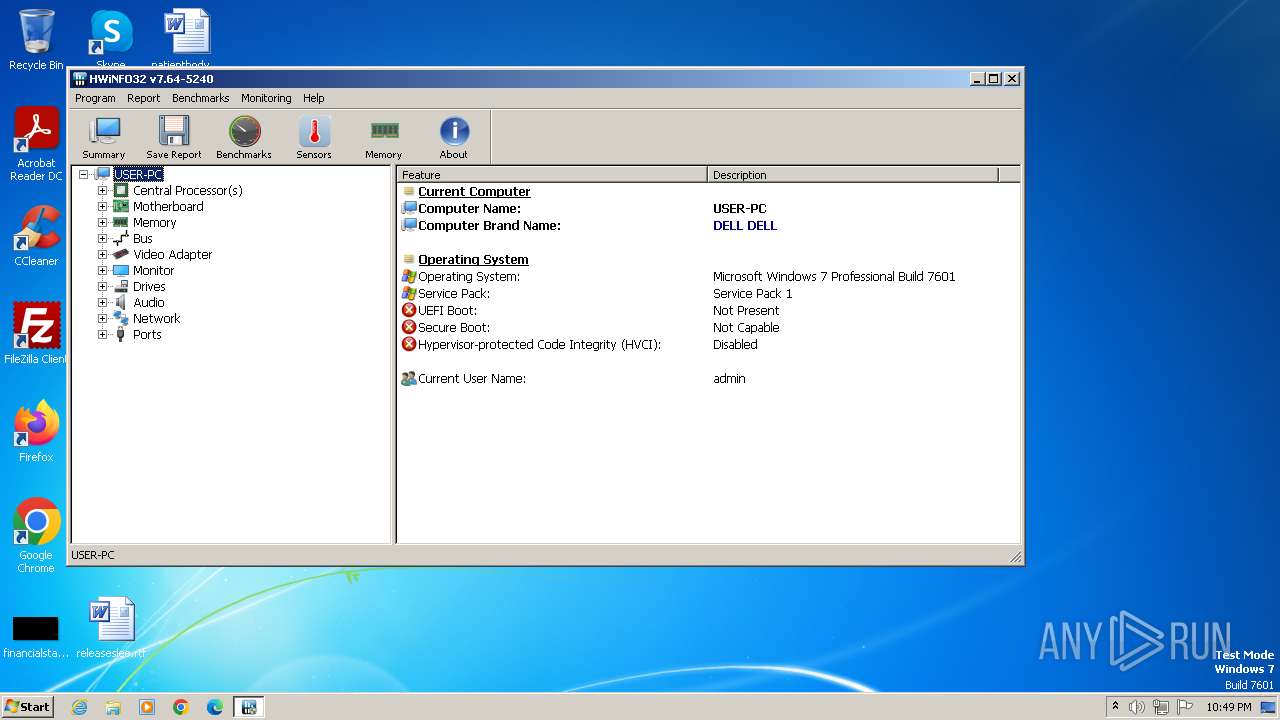Select the Memory tree node icon
1280x720 pixels.
point(121,222)
